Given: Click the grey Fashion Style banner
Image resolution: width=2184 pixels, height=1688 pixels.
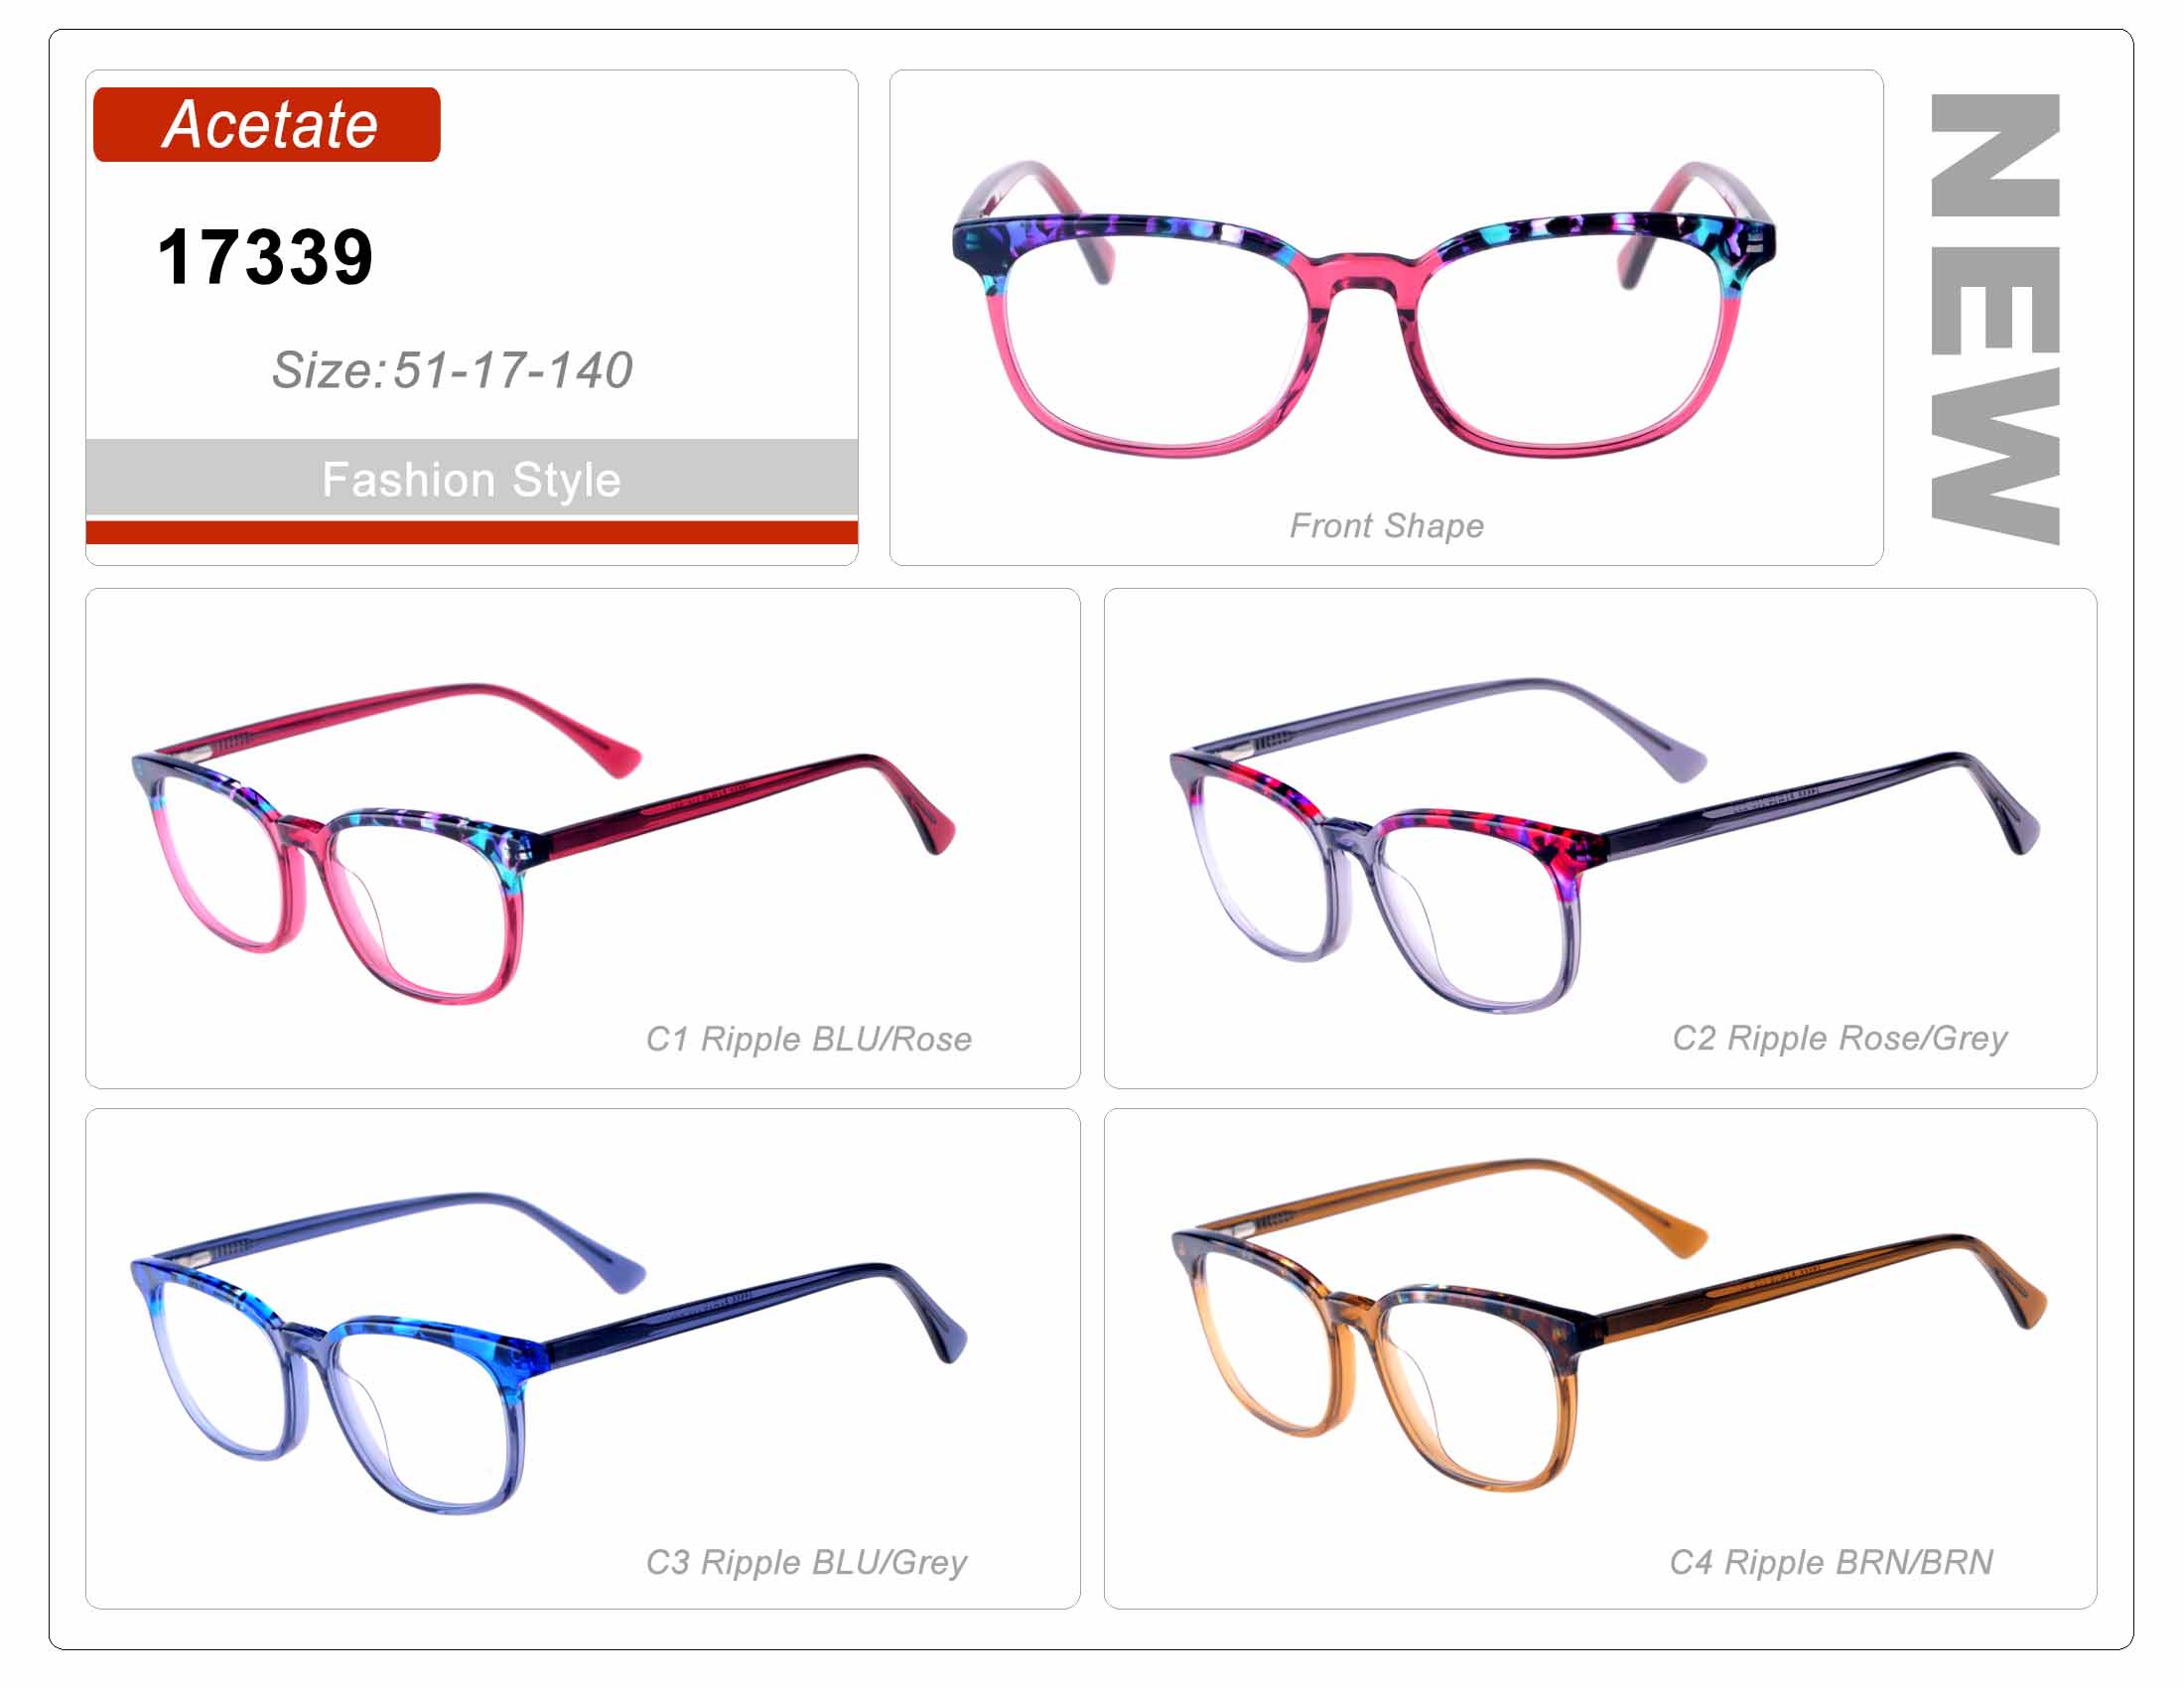Looking at the screenshot, I should 471,478.
